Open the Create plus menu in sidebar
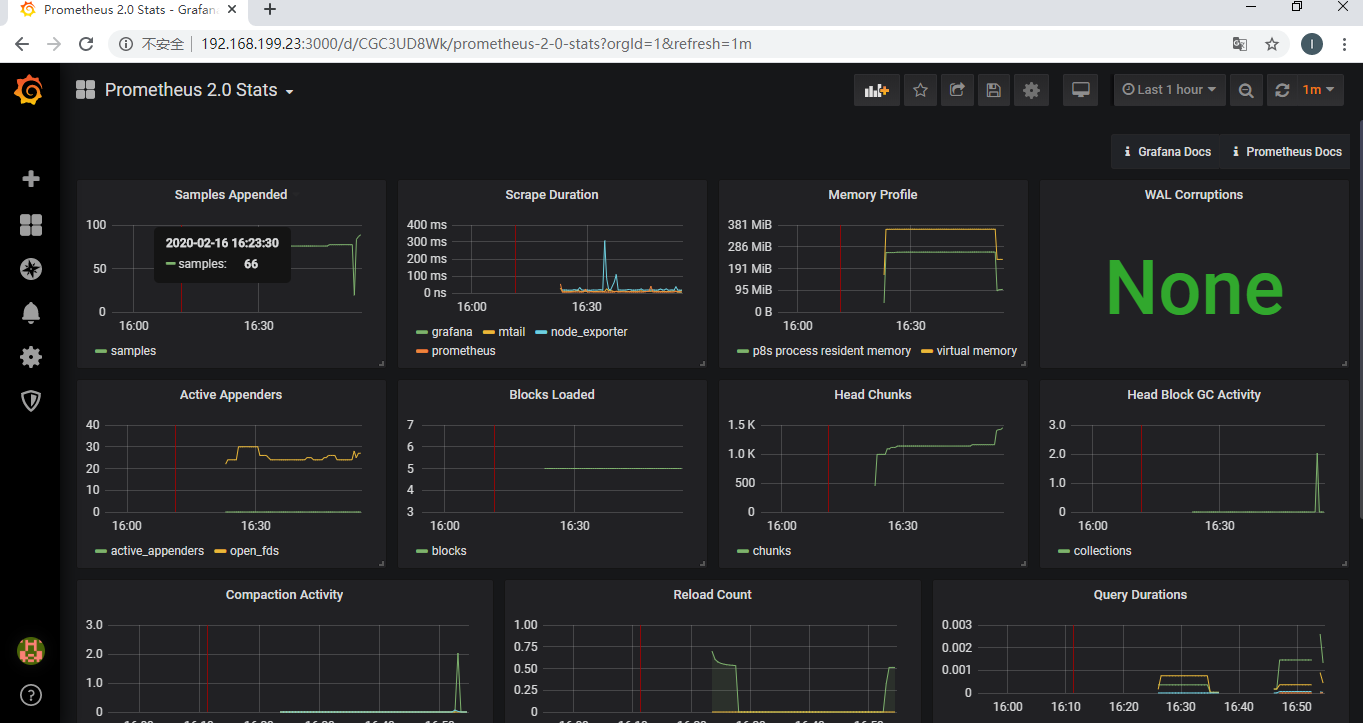This screenshot has height=723, width=1363. 31,178
